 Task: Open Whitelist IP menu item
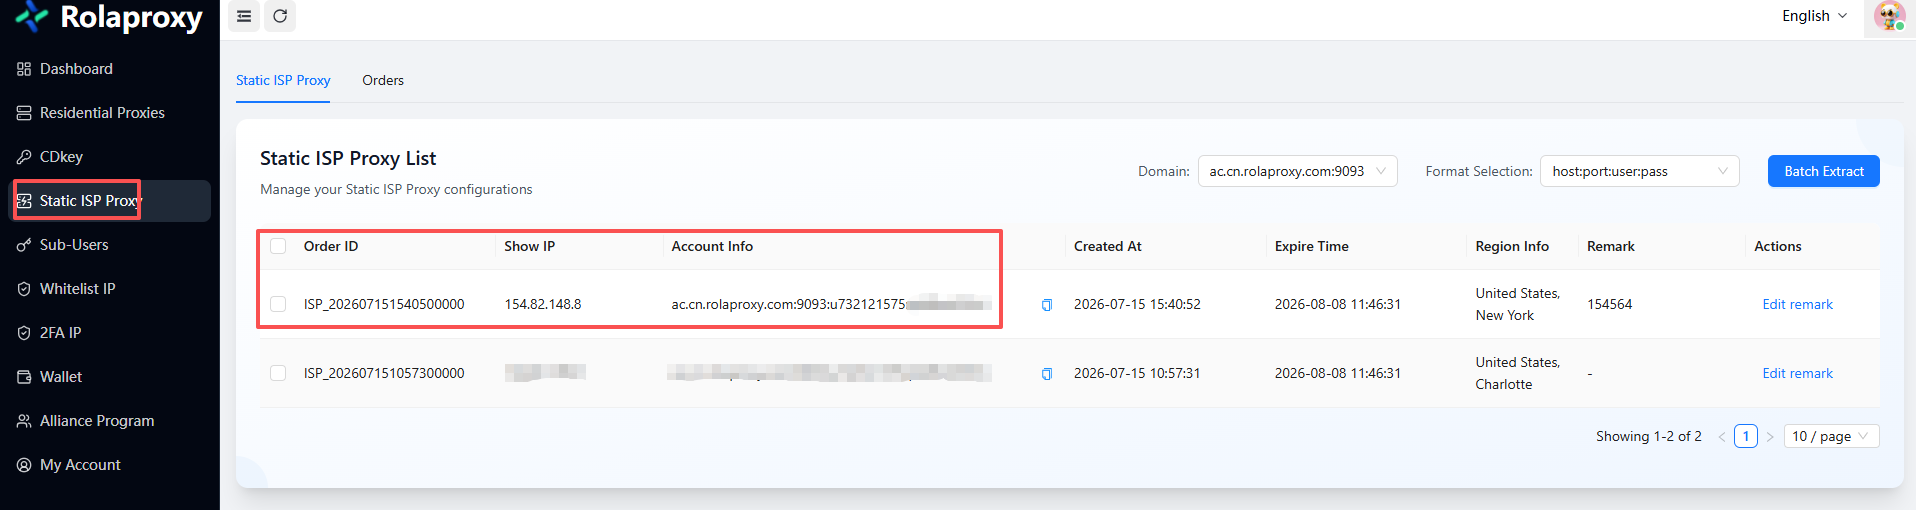click(x=110, y=289)
